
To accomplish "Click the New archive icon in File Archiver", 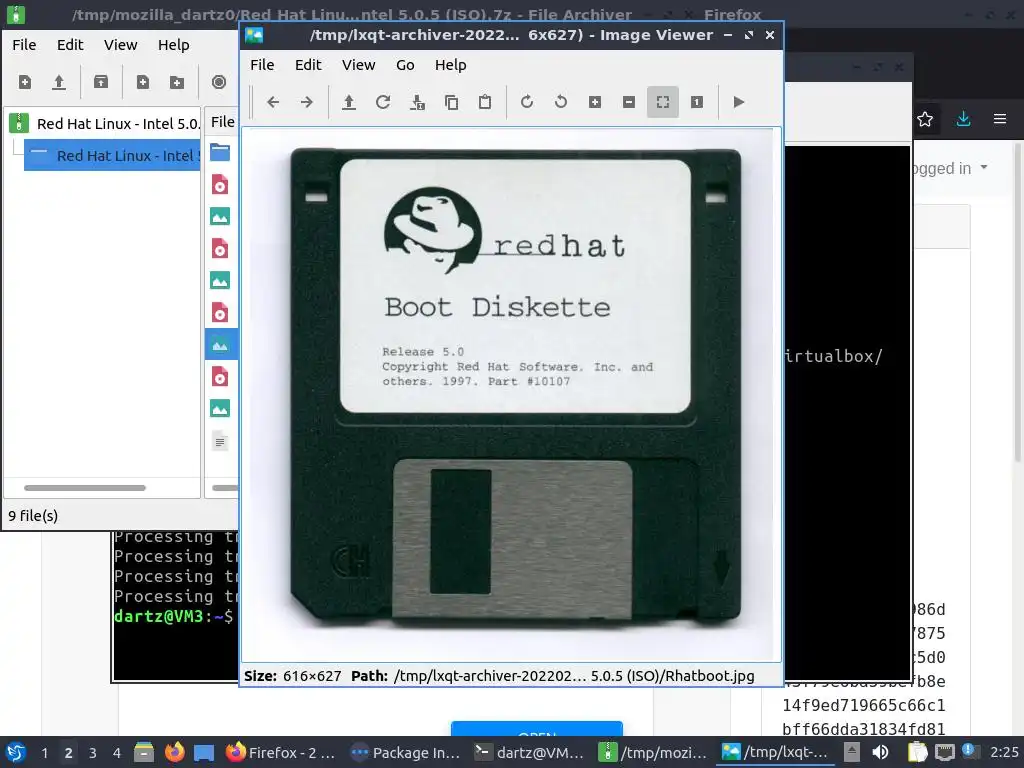I will 25,82.
